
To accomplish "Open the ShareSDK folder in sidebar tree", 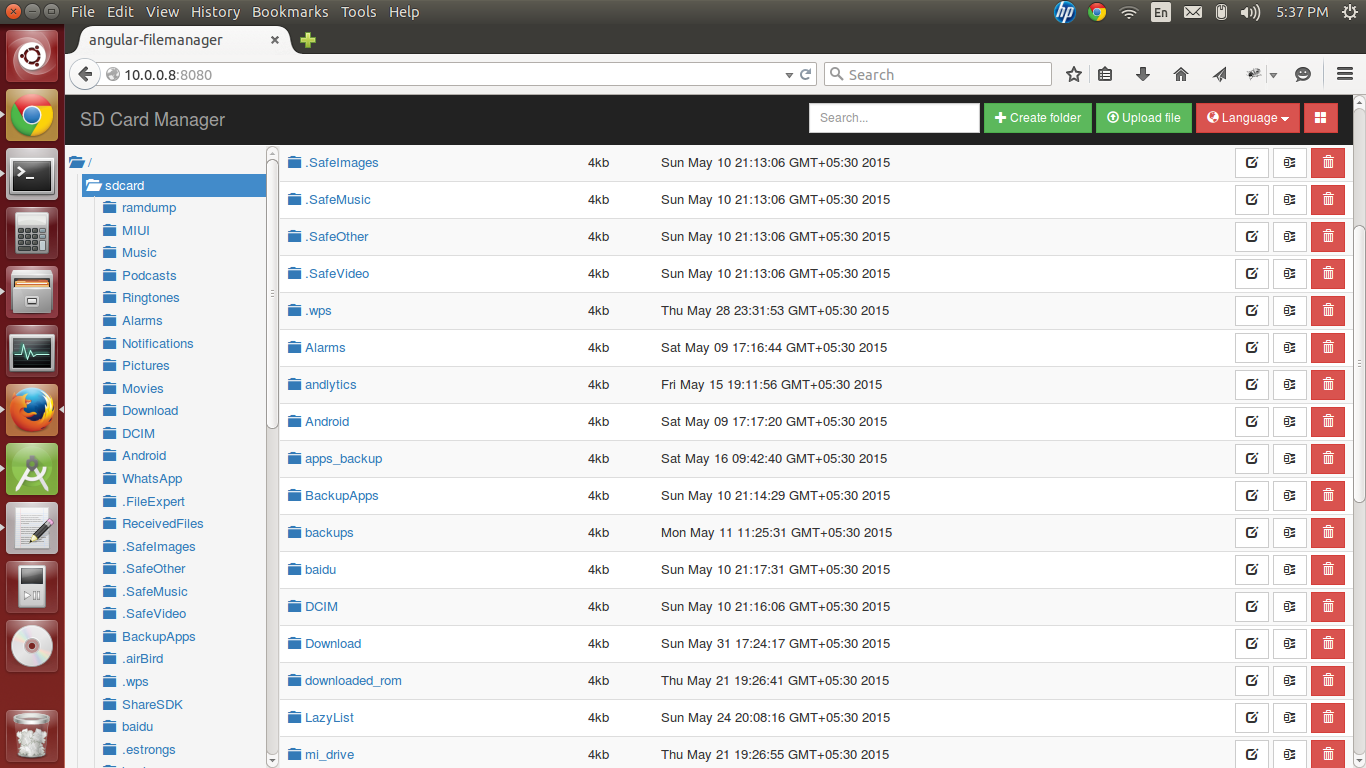I will click(152, 704).
